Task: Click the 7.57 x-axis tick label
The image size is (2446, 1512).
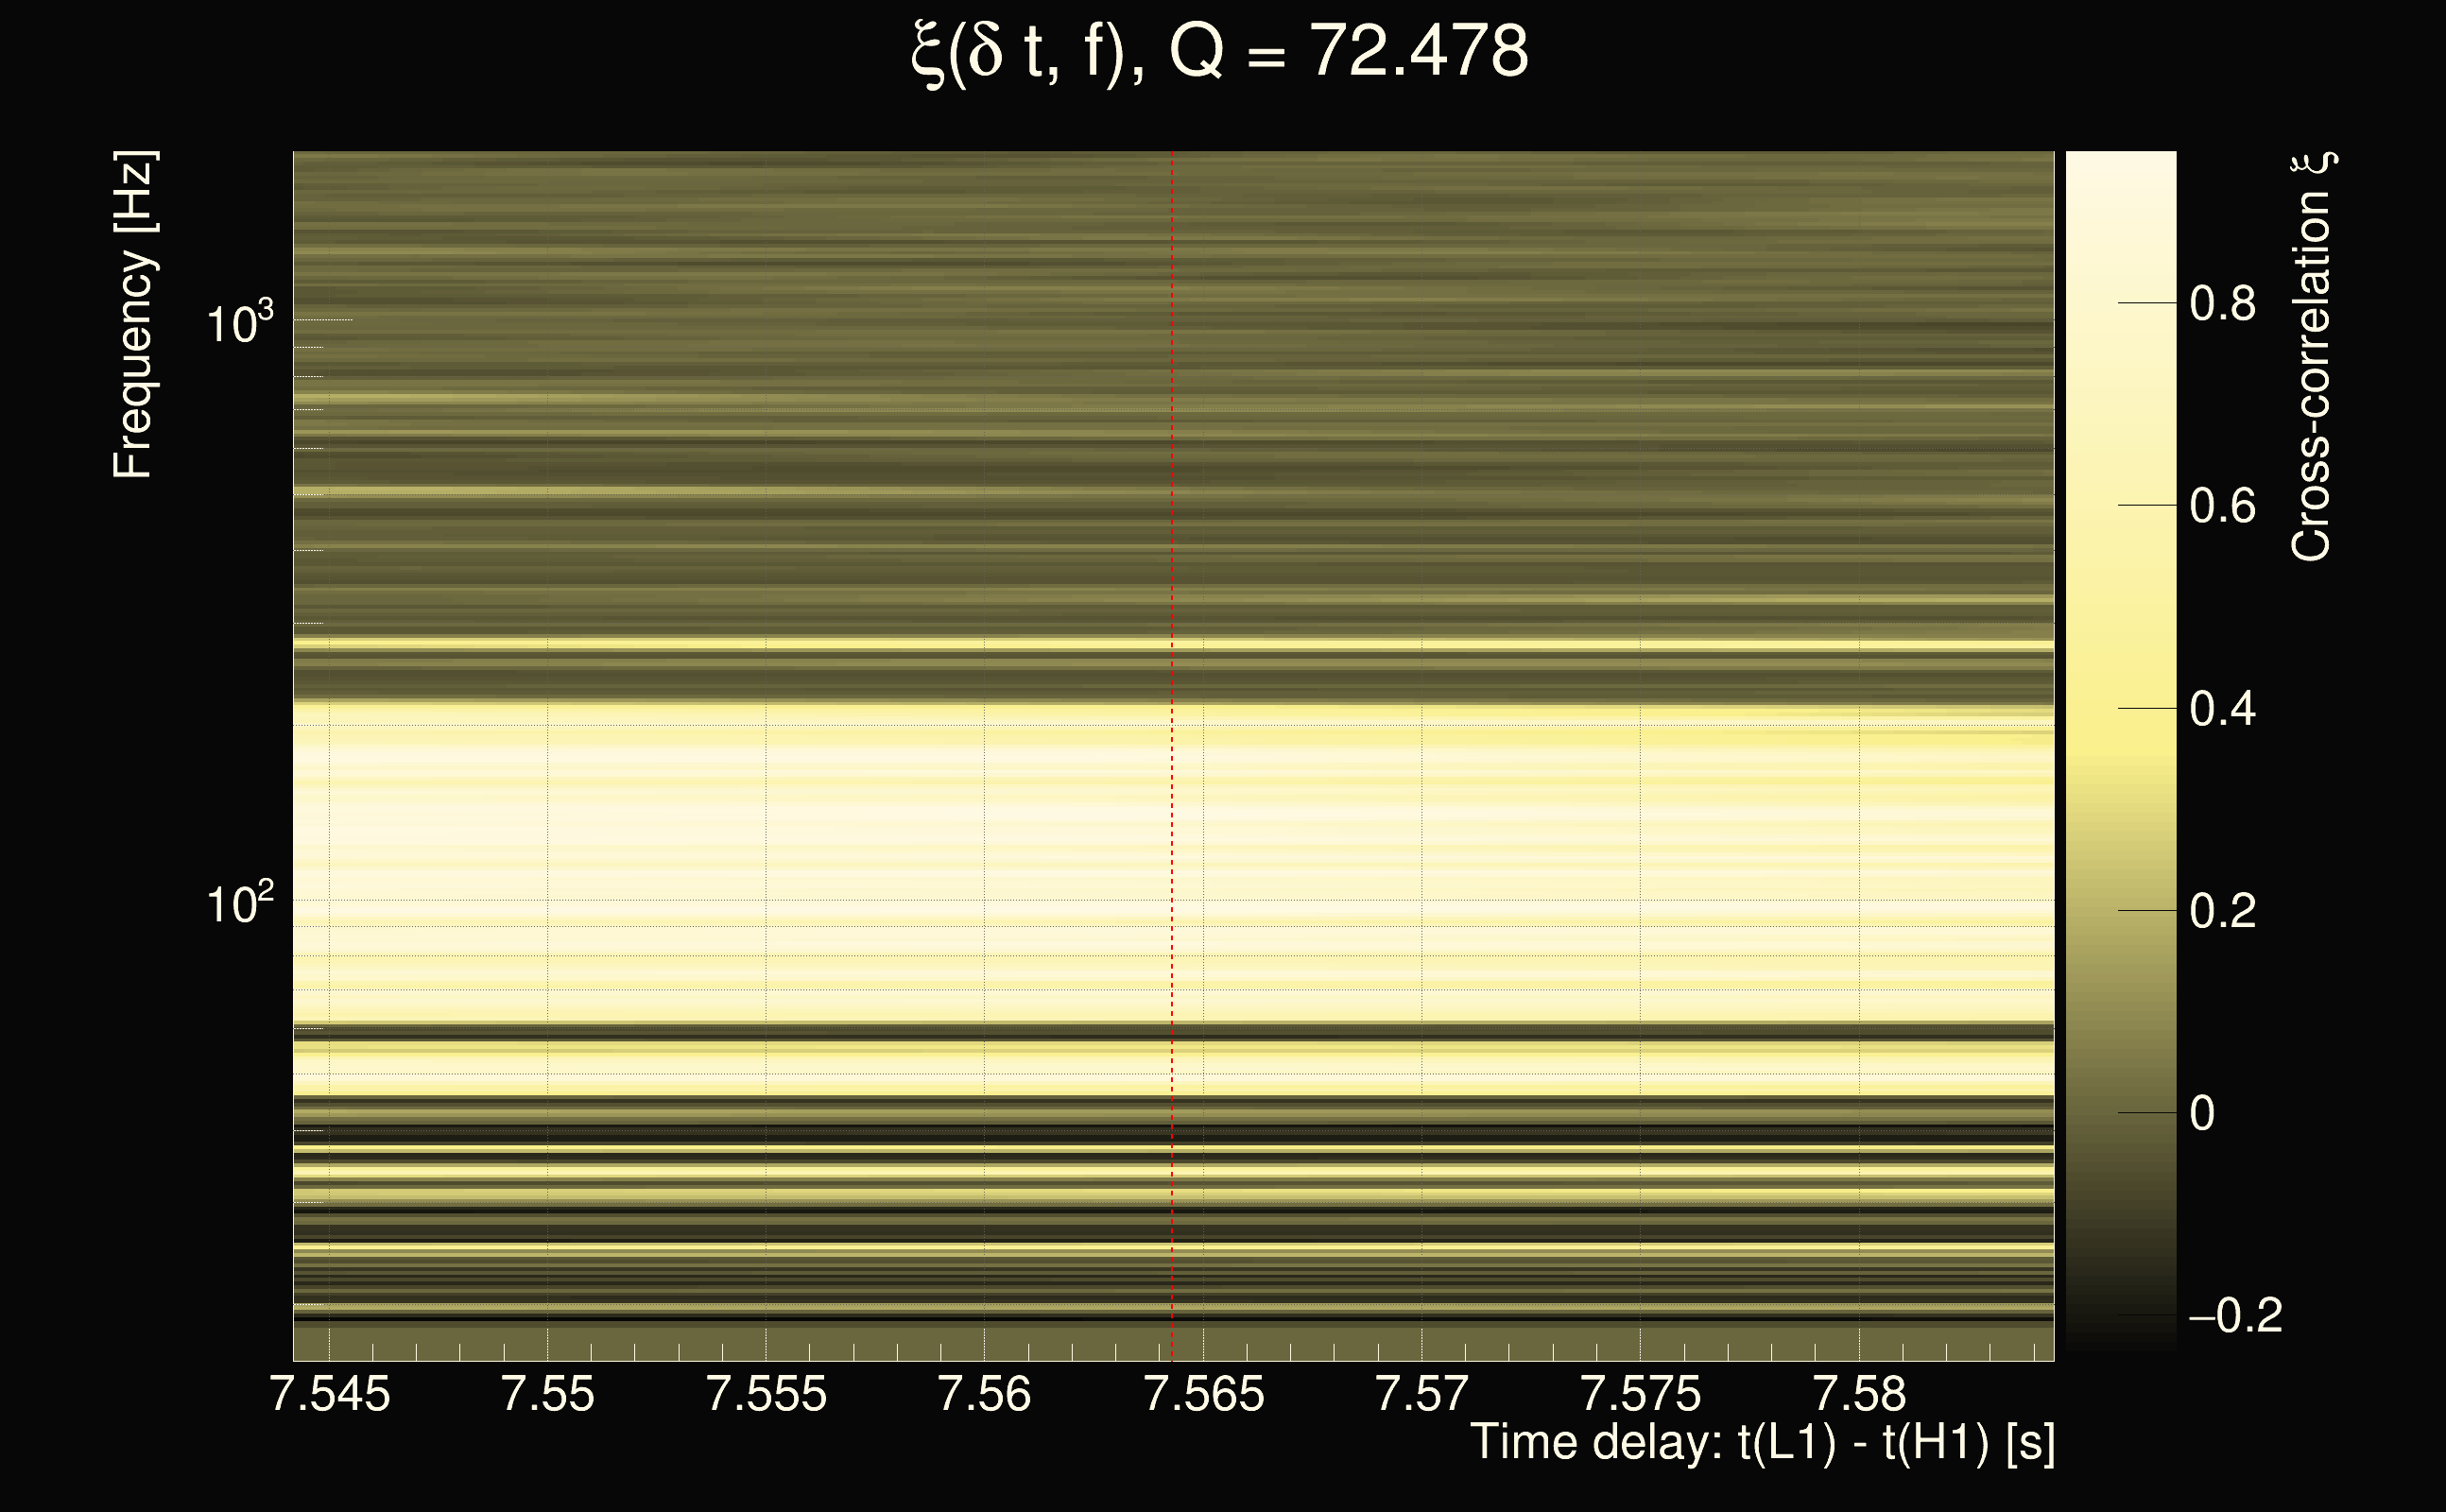Action: pos(1422,1394)
